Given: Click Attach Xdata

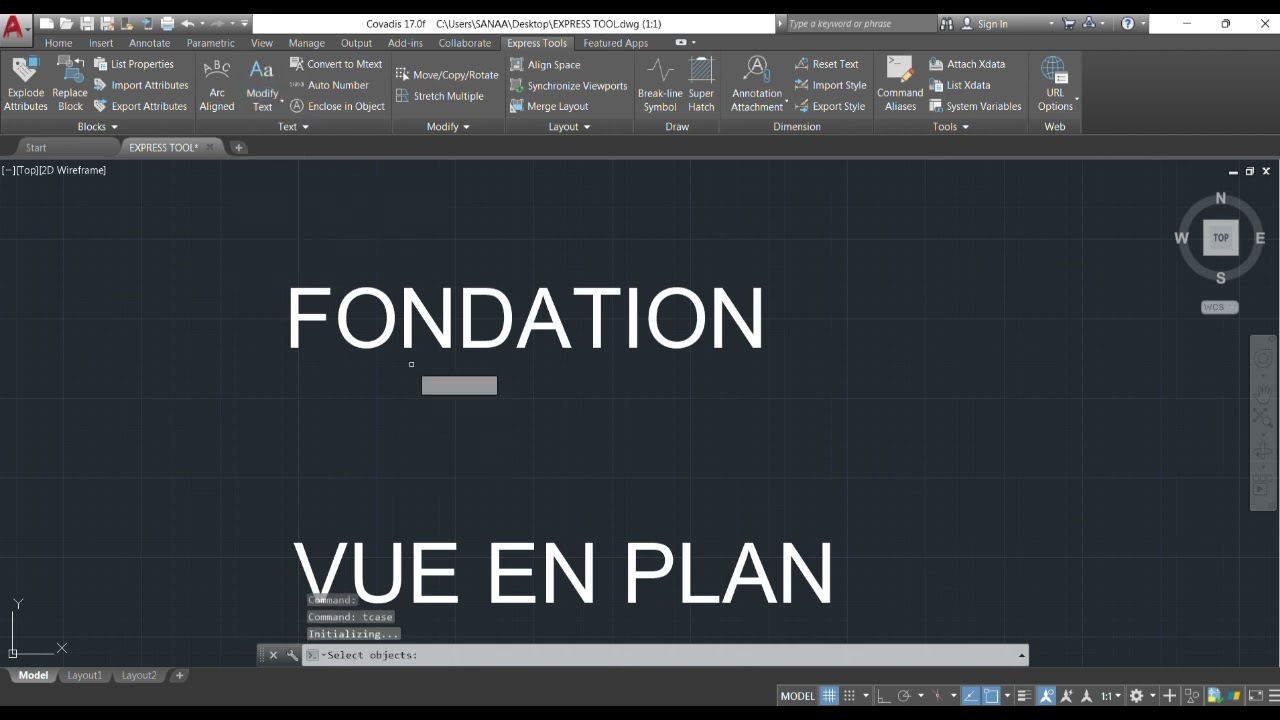Looking at the screenshot, I should pyautogui.click(x=967, y=64).
